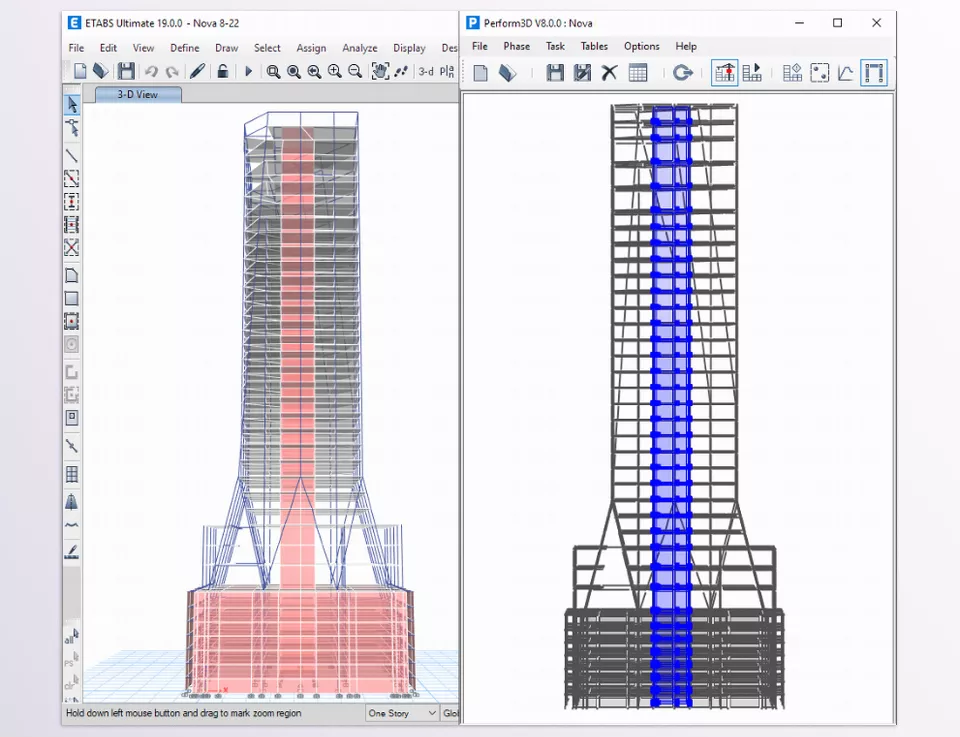
Task: Click the pencil refresh icon in ETABS
Action: [x=197, y=71]
